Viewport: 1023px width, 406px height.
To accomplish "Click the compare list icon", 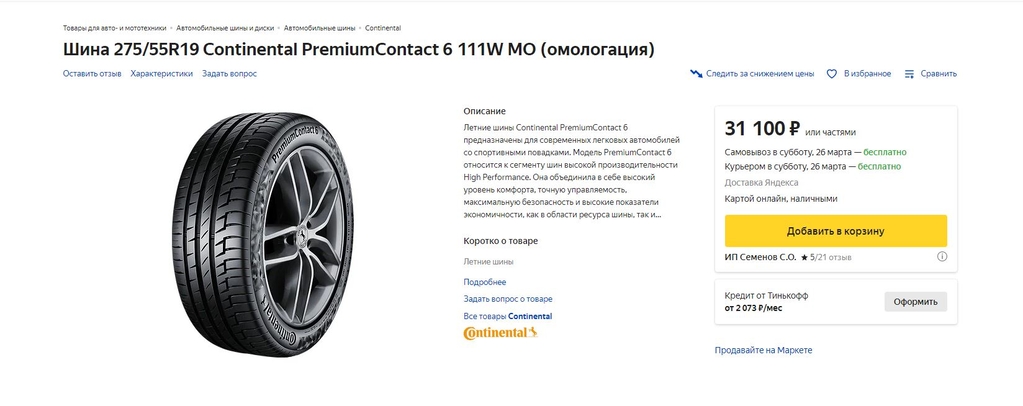I will click(x=909, y=74).
